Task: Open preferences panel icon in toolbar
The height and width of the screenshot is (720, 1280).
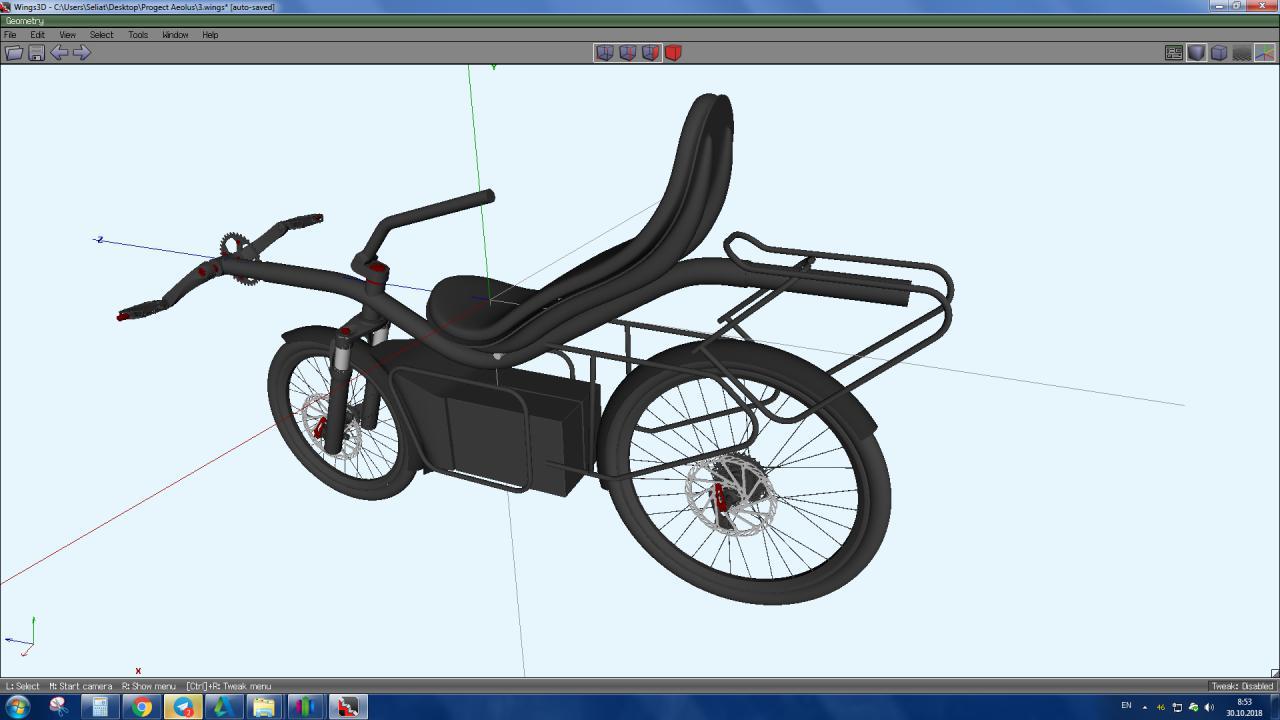Action: pos(1174,53)
